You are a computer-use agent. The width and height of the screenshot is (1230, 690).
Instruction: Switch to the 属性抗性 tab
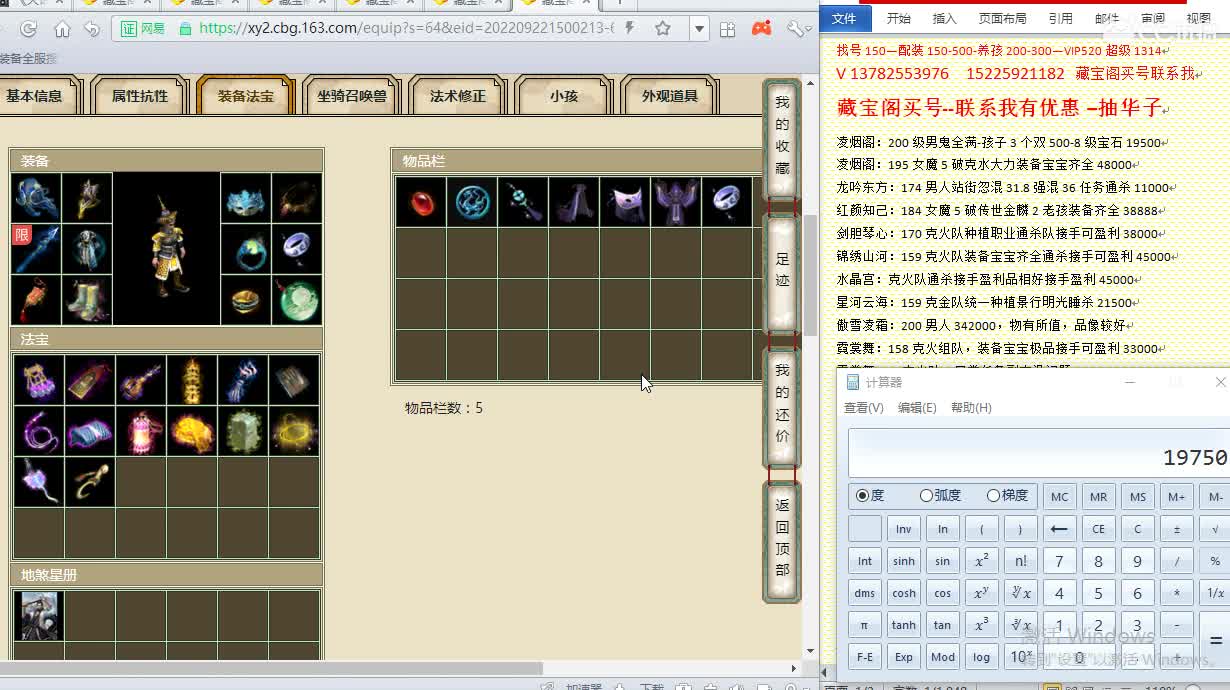click(x=140, y=96)
